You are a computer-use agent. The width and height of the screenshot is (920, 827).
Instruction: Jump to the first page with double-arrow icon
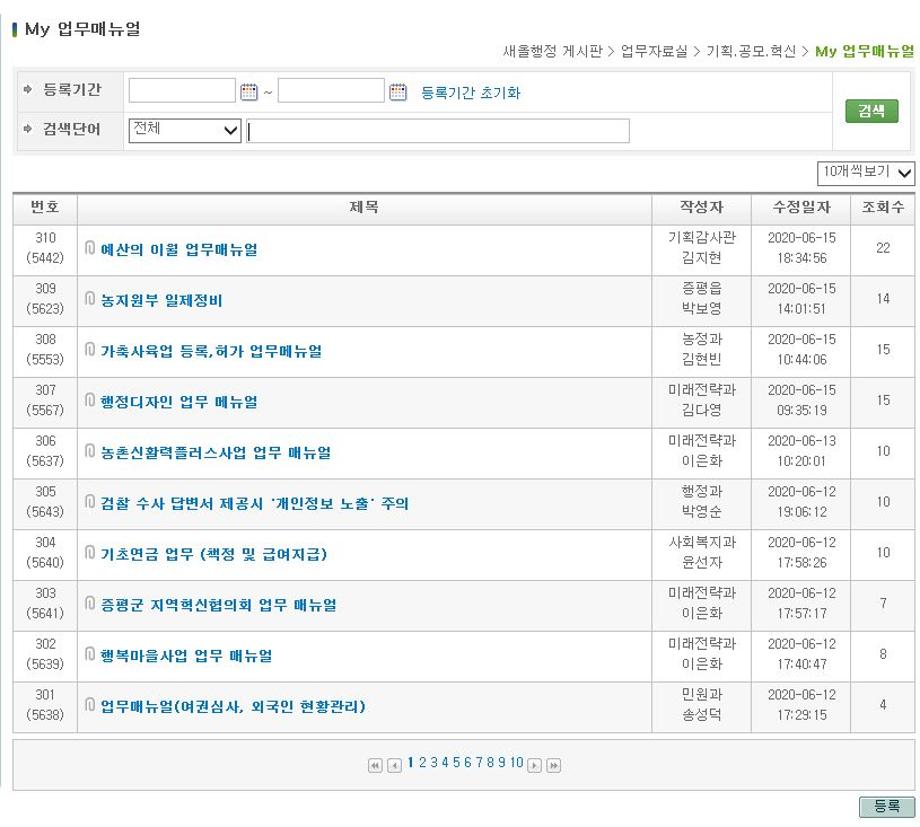[x=374, y=763]
